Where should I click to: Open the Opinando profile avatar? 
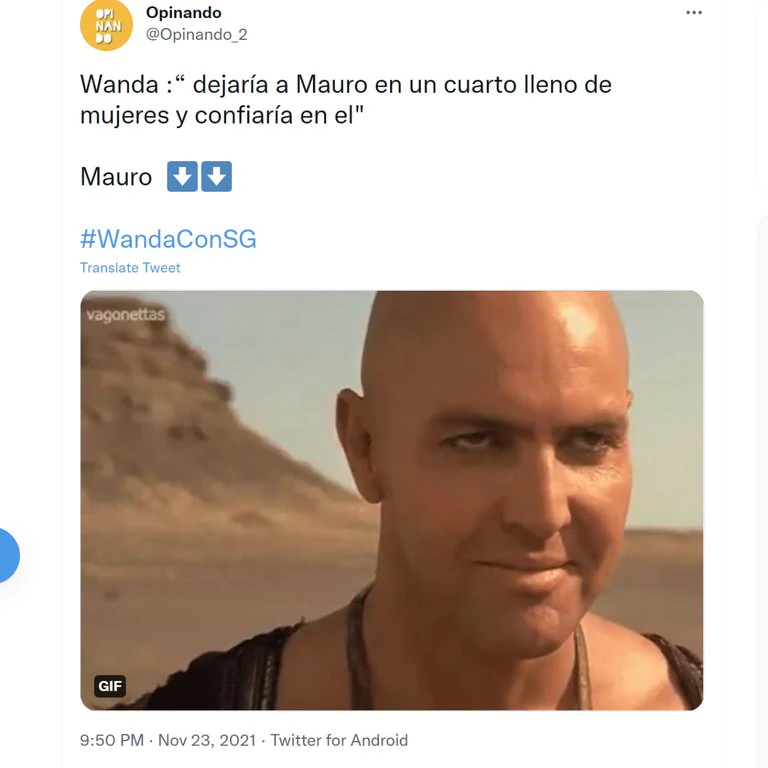[x=106, y=24]
